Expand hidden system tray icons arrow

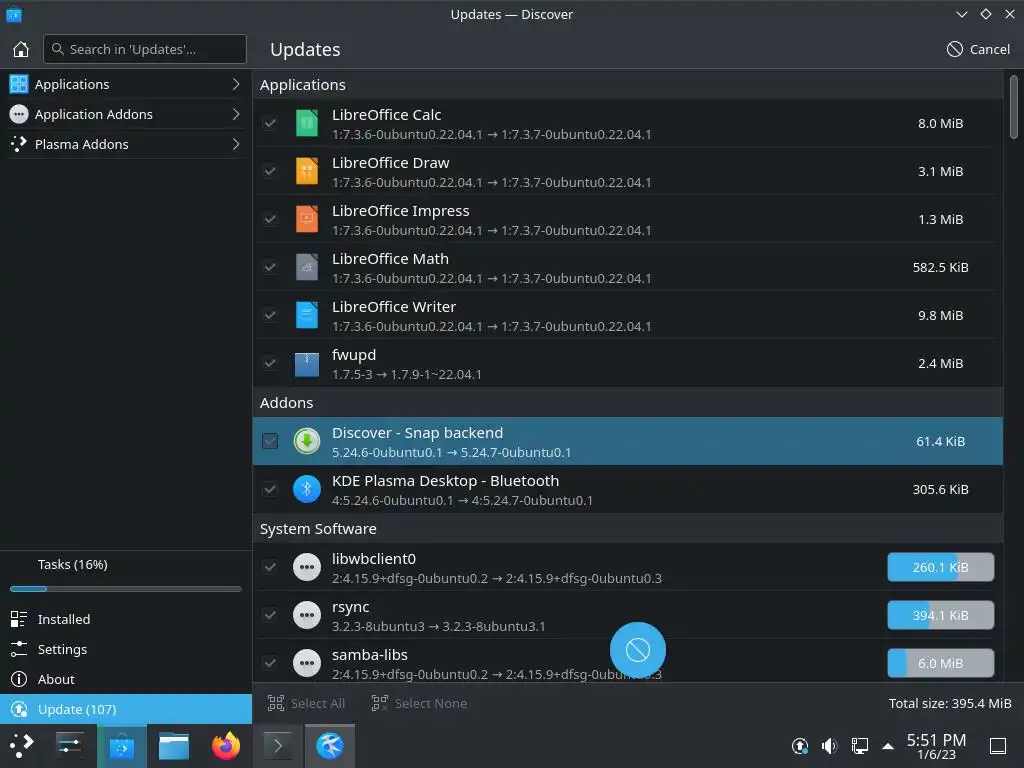click(x=888, y=746)
